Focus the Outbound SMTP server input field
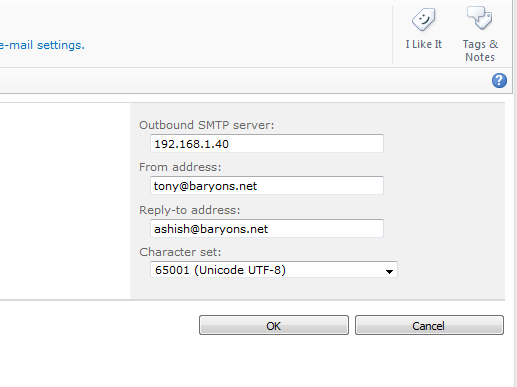The width and height of the screenshot is (517, 387). (x=267, y=144)
